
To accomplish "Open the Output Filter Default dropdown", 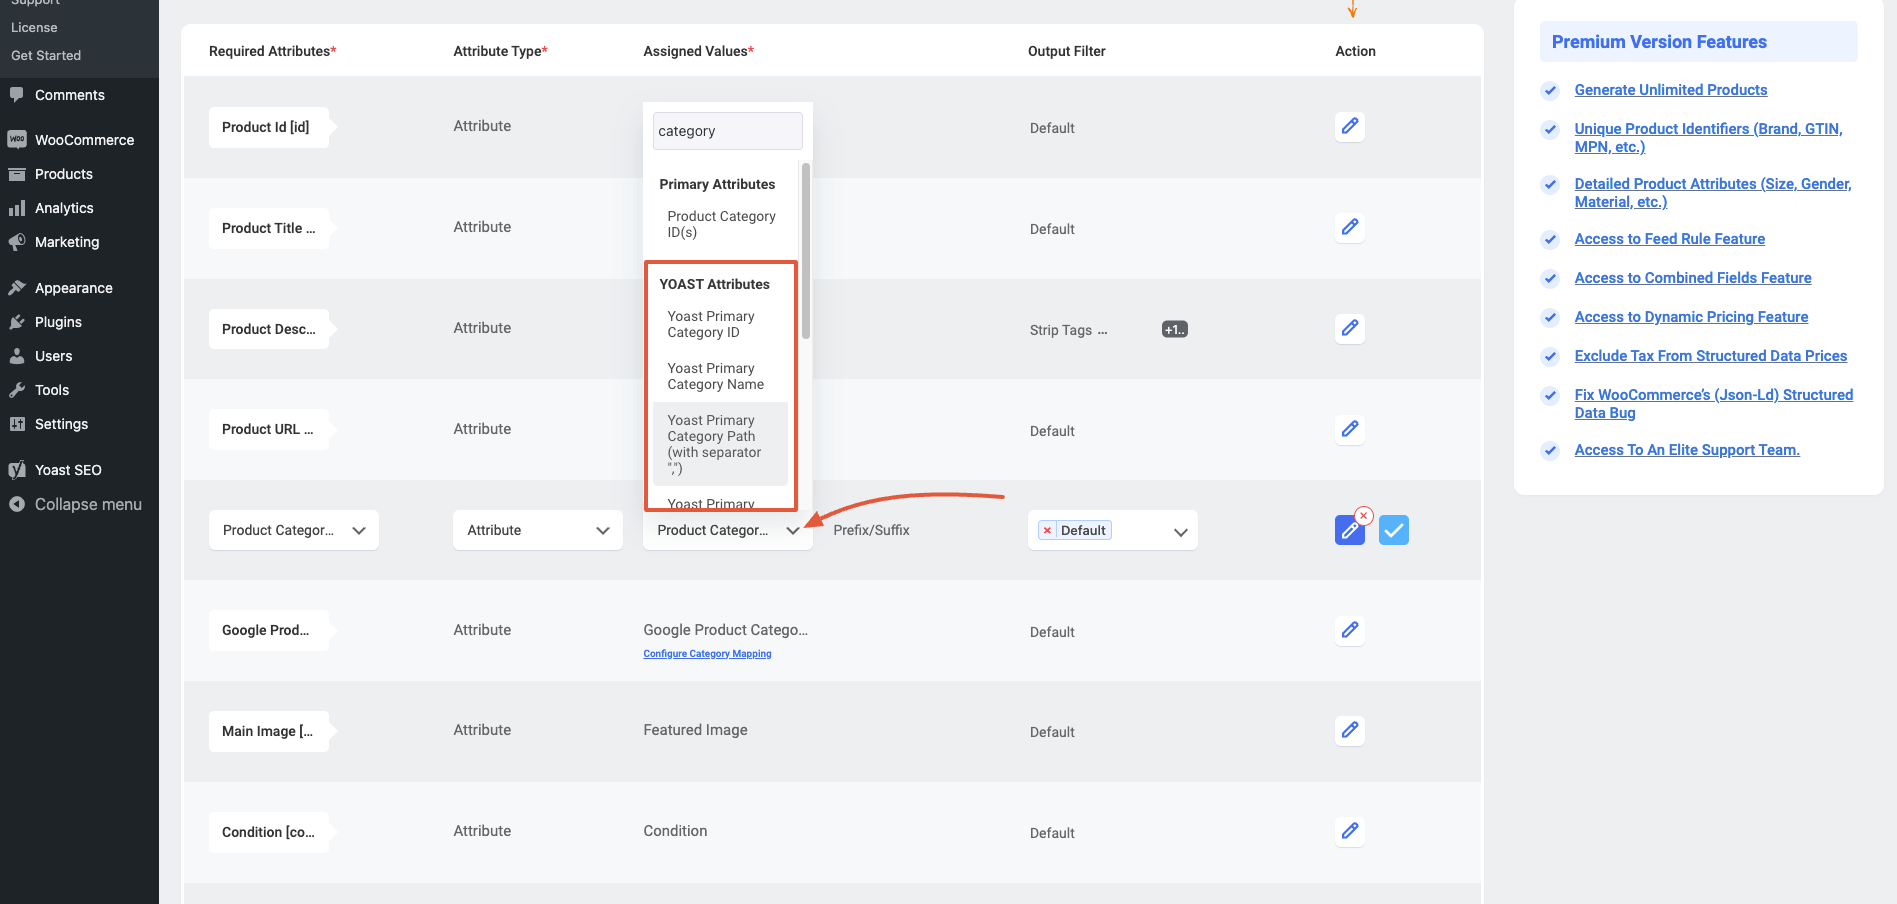I will [1112, 530].
